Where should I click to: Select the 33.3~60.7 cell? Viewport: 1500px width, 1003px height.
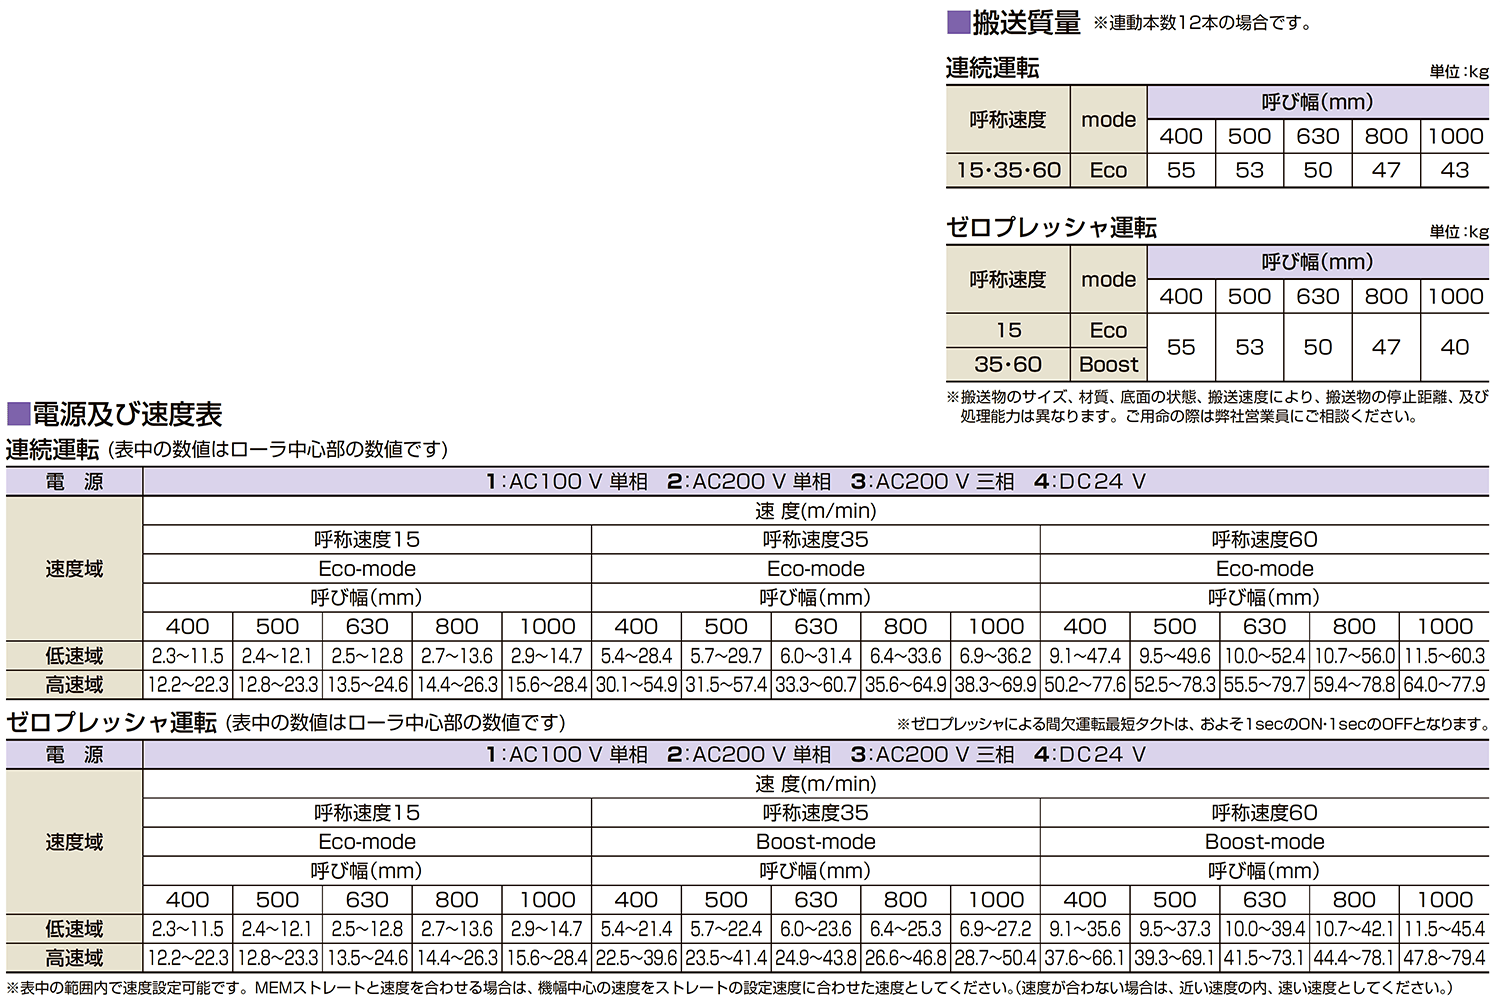click(x=816, y=685)
